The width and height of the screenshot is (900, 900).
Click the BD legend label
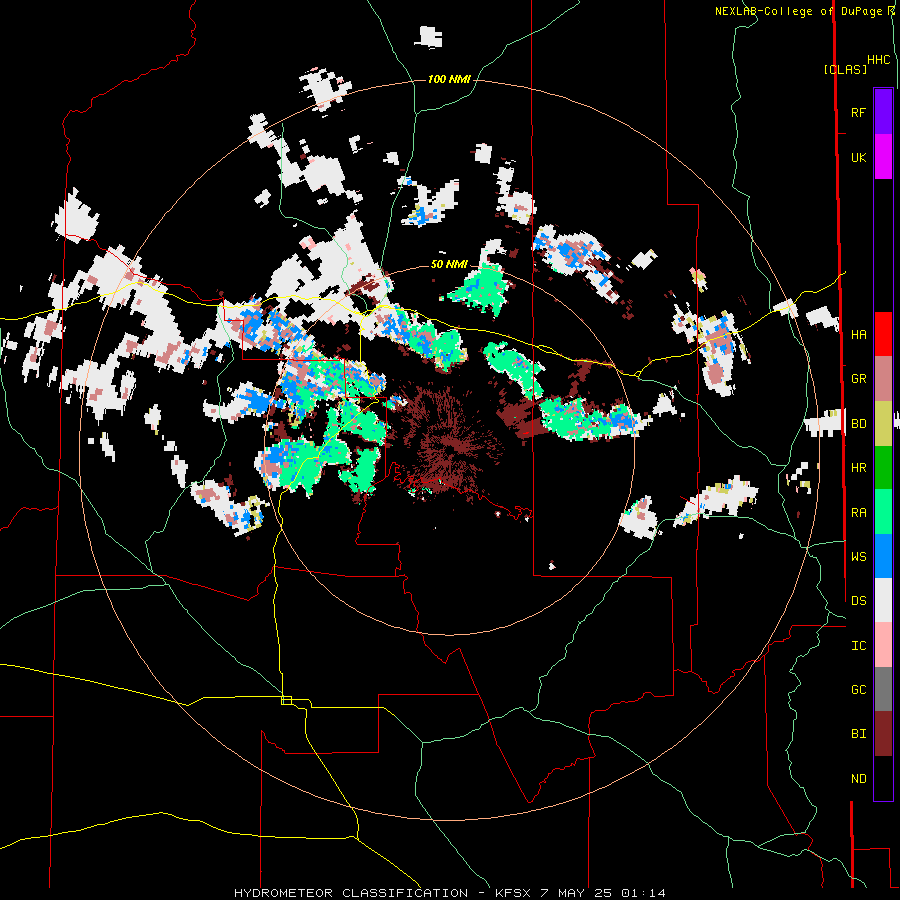(858, 424)
